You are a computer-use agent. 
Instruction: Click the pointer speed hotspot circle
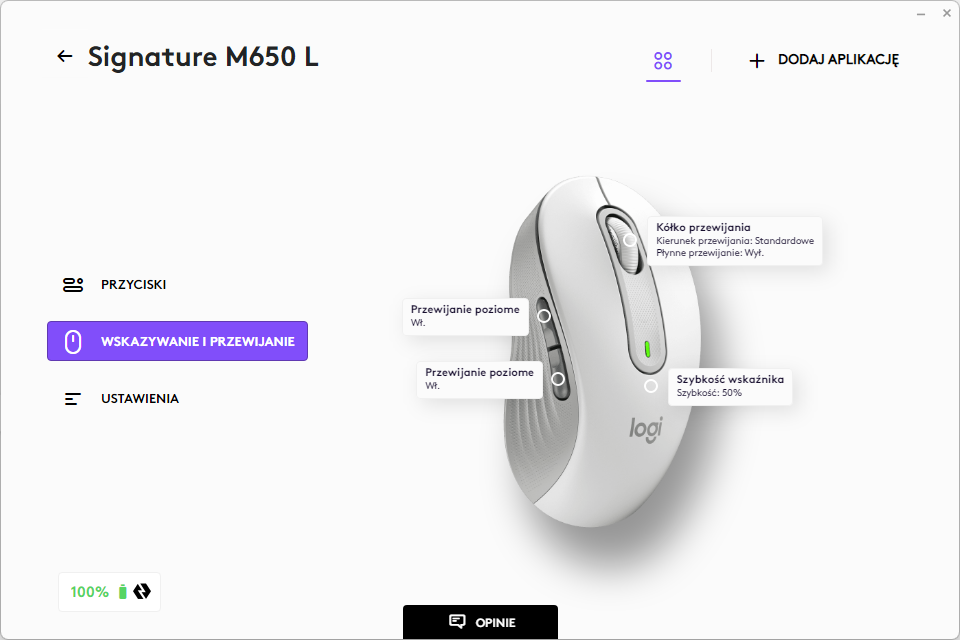pyautogui.click(x=651, y=386)
